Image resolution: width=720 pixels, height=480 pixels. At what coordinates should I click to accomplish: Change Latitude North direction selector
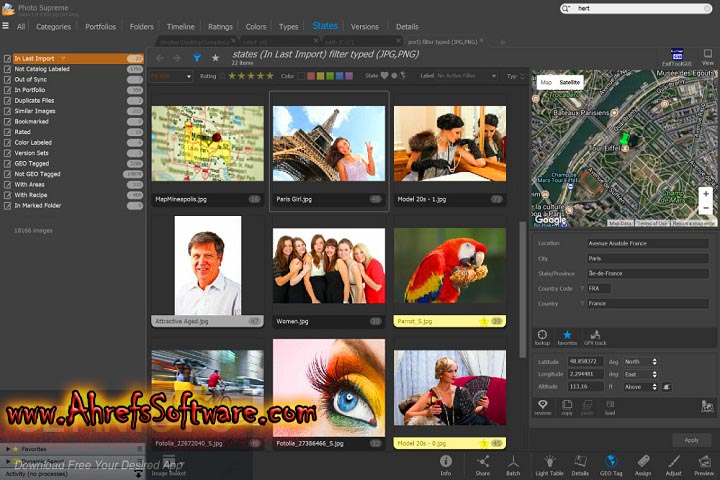point(641,362)
